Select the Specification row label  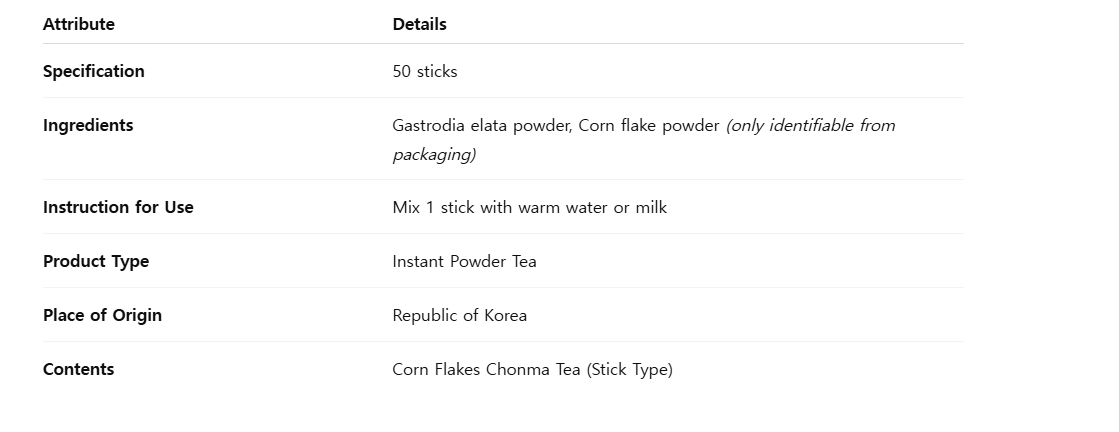coord(93,71)
